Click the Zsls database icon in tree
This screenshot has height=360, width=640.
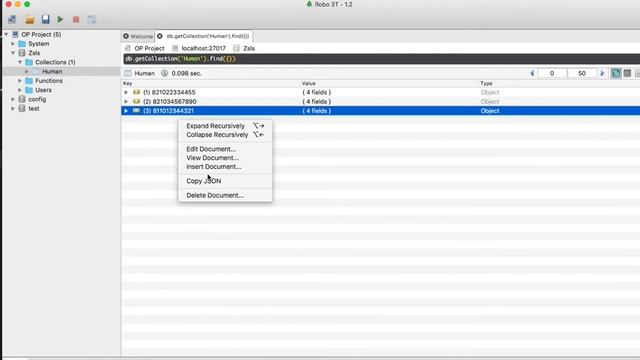click(x=22, y=53)
